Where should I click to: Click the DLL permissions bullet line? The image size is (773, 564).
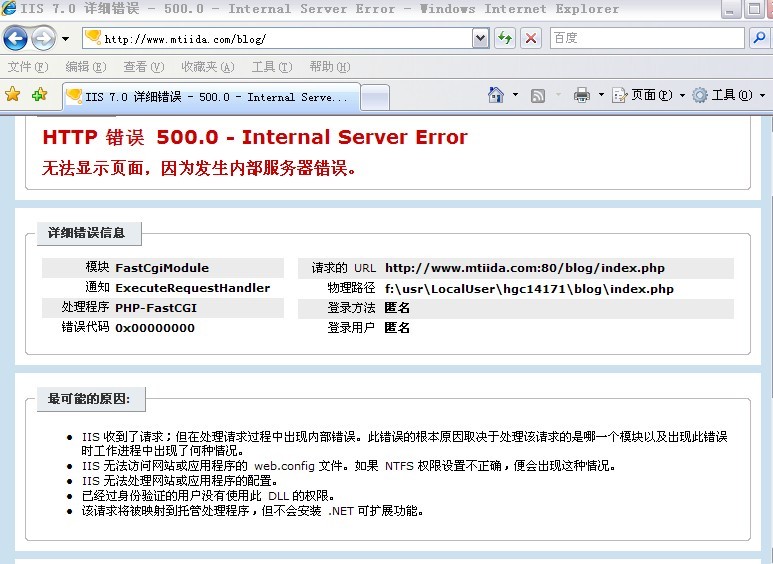(x=208, y=495)
